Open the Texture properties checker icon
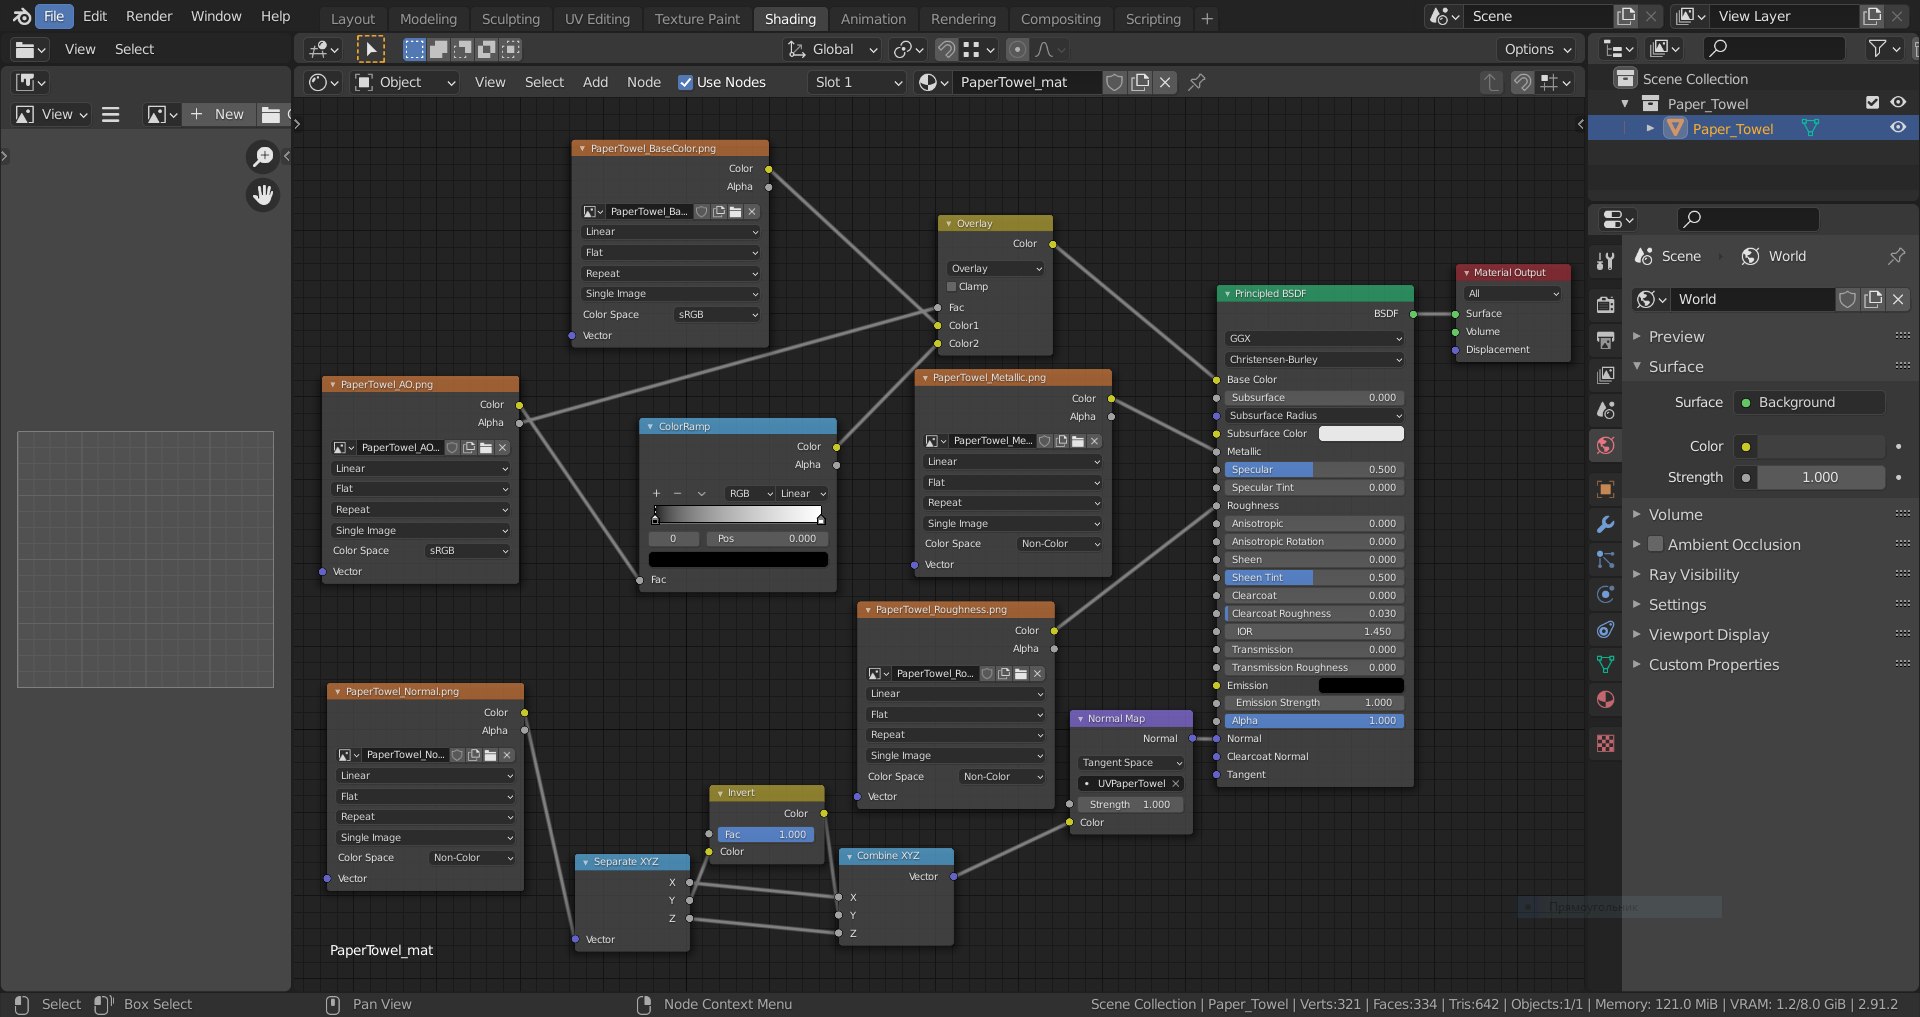 1605,743
